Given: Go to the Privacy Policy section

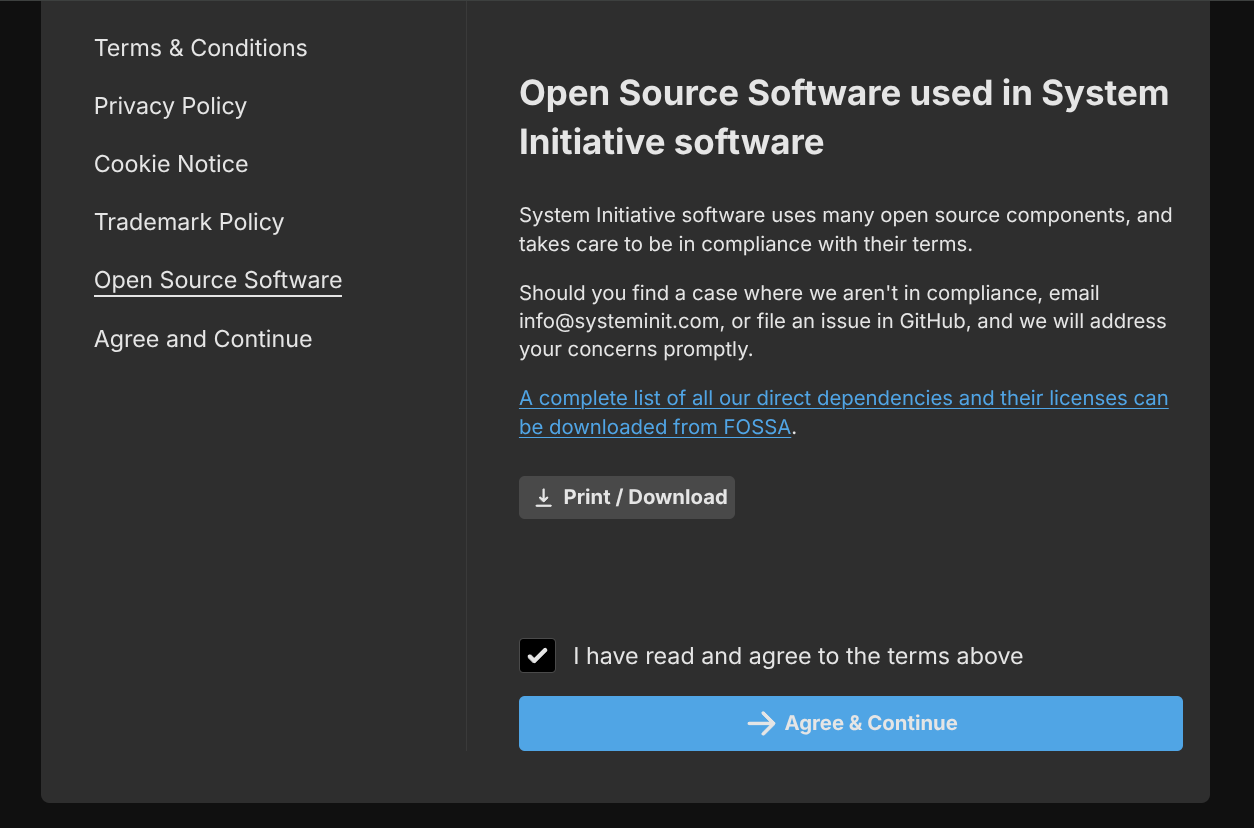Looking at the screenshot, I should (x=170, y=106).
